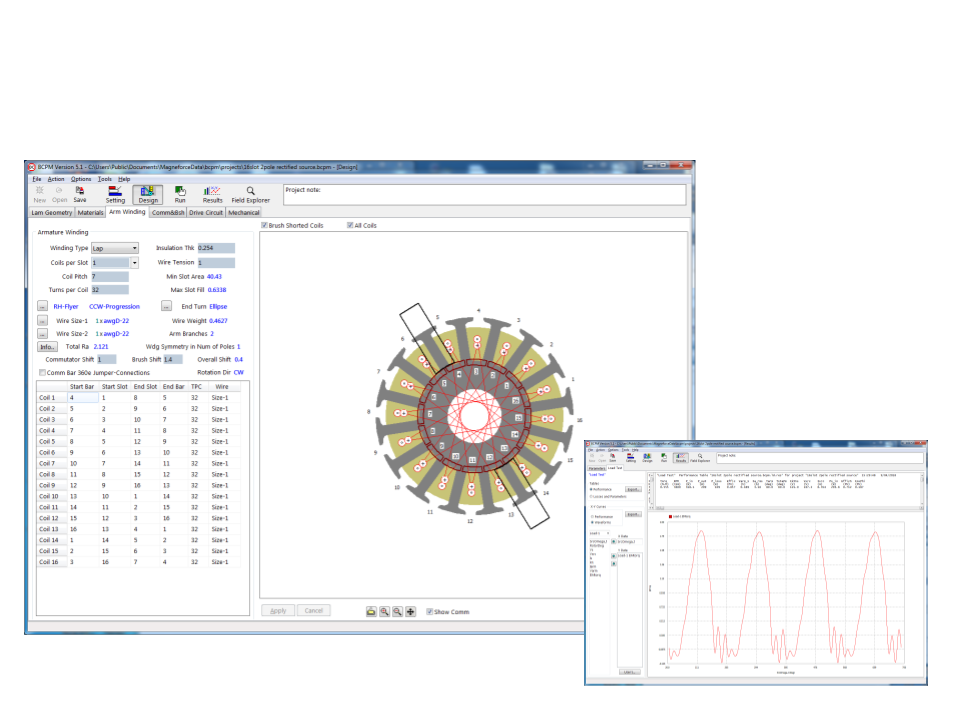This screenshot has height=720, width=960.
Task: Switch to the Lam Geometry tab
Action: pos(52,212)
